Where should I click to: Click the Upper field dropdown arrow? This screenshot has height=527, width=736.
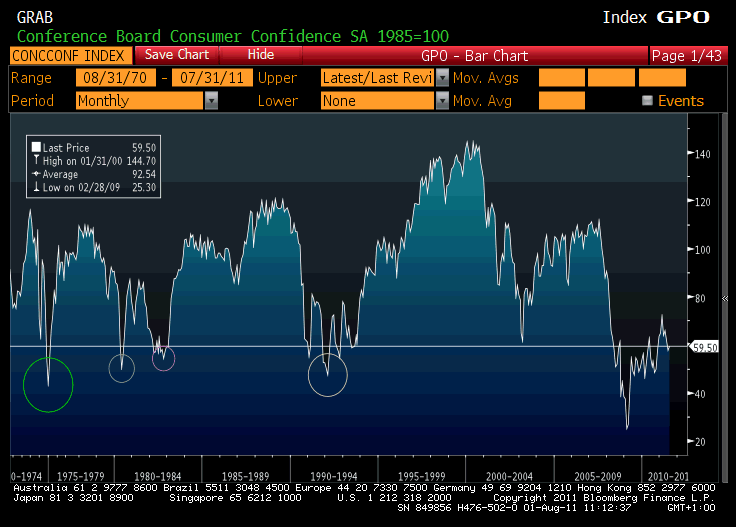[x=442, y=77]
